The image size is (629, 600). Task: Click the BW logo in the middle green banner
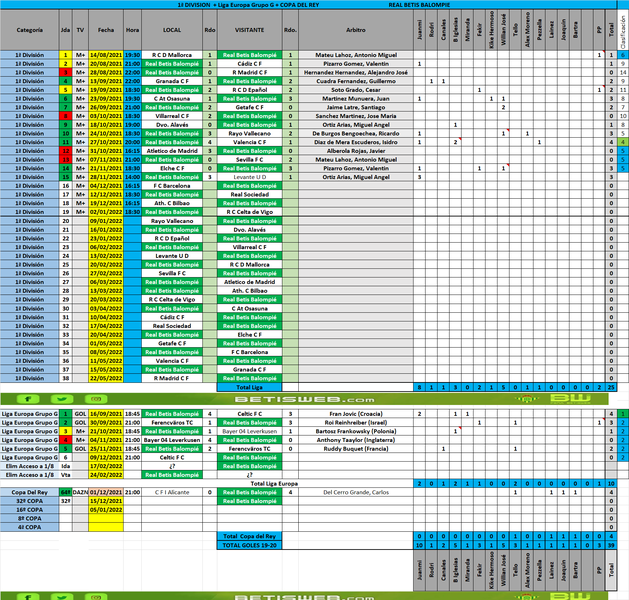pos(570,399)
